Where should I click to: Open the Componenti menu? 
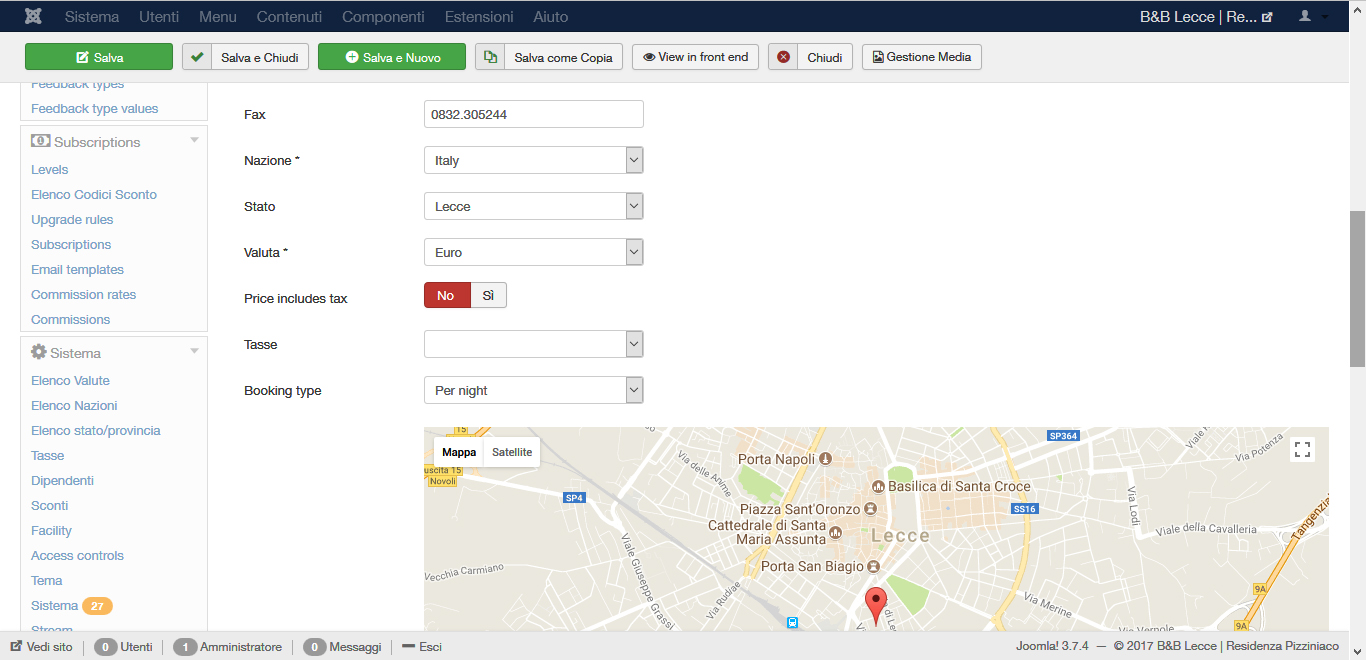pos(383,17)
